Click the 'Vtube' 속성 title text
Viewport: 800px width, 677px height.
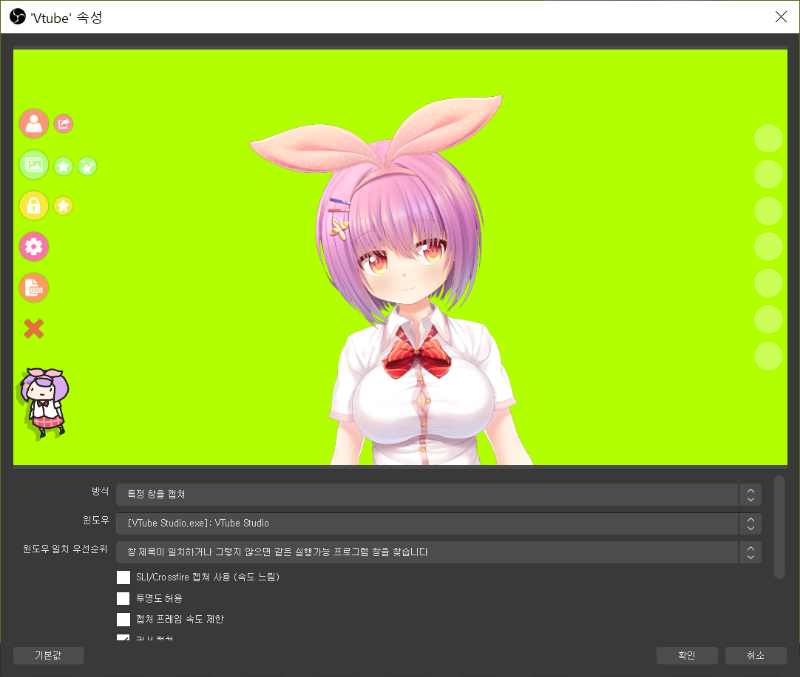tap(66, 18)
